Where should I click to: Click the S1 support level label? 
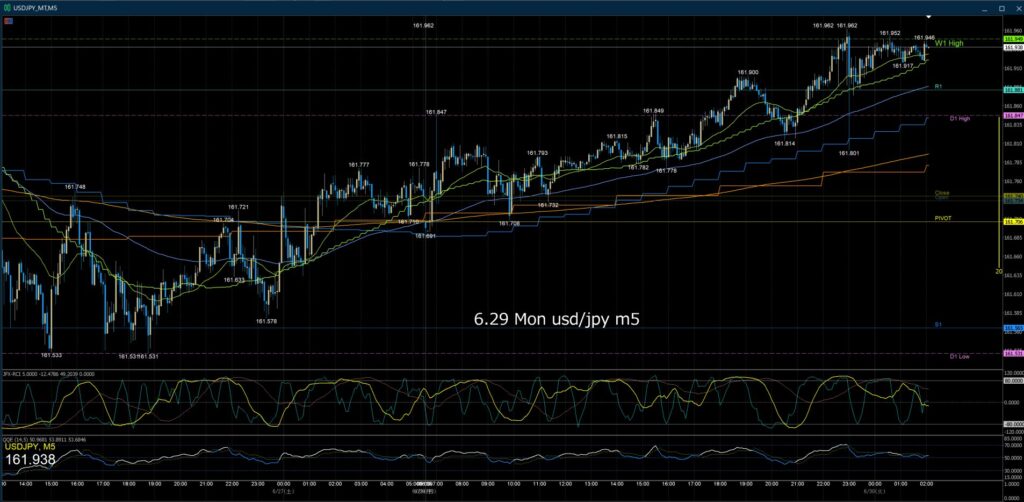[938, 324]
